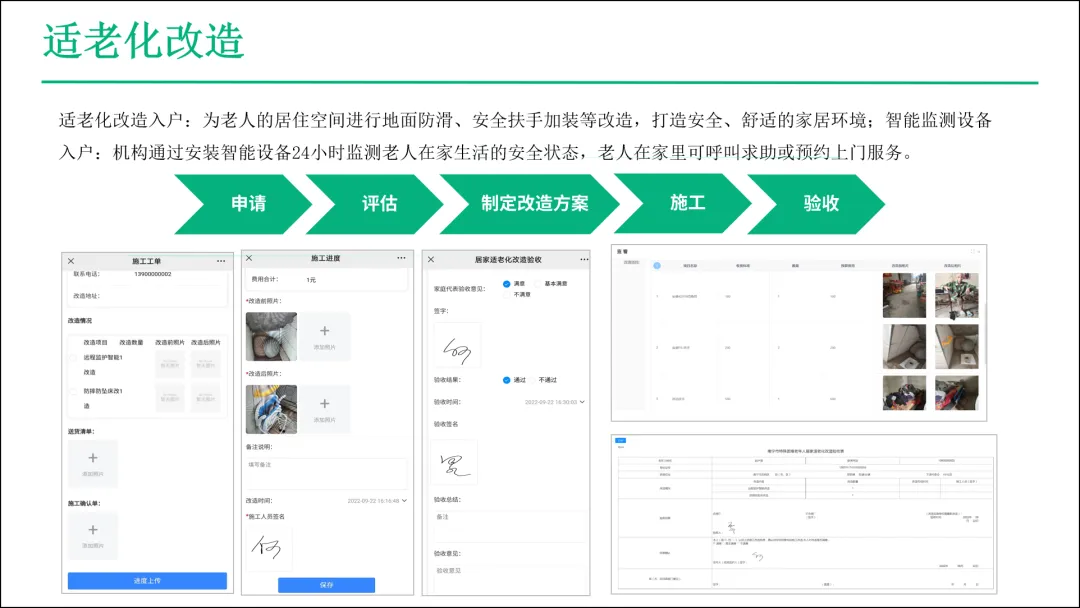Select 通过 for 验收结果
The width and height of the screenshot is (1080, 608).
pos(506,380)
